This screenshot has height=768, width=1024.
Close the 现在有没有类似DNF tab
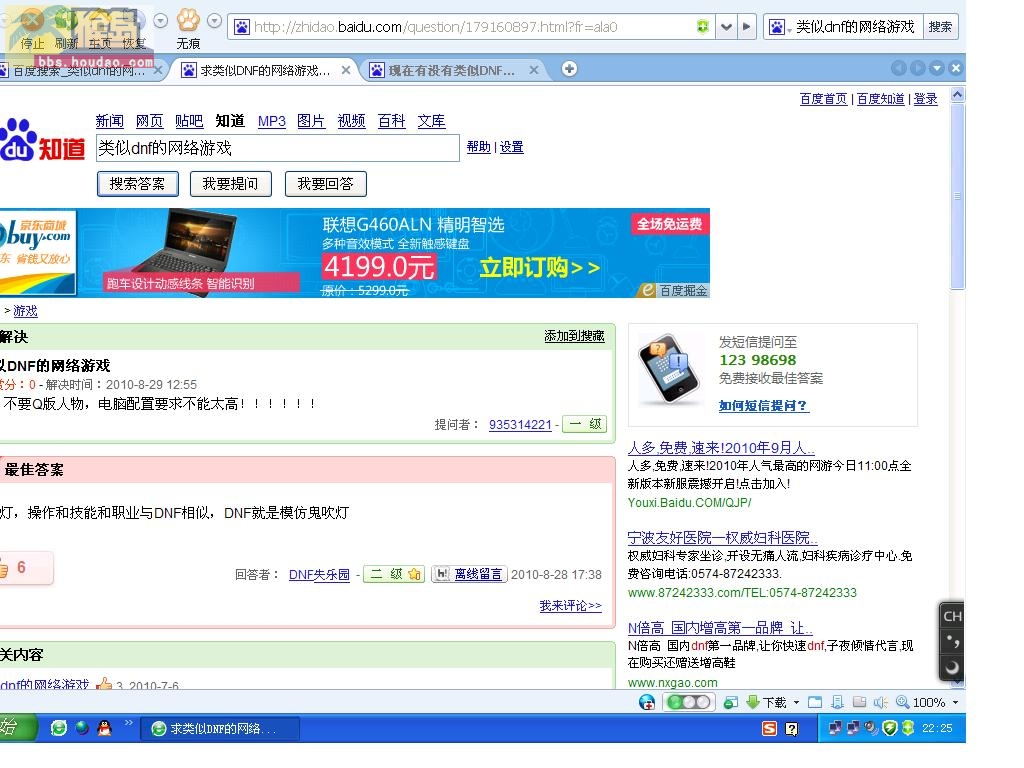click(x=534, y=69)
